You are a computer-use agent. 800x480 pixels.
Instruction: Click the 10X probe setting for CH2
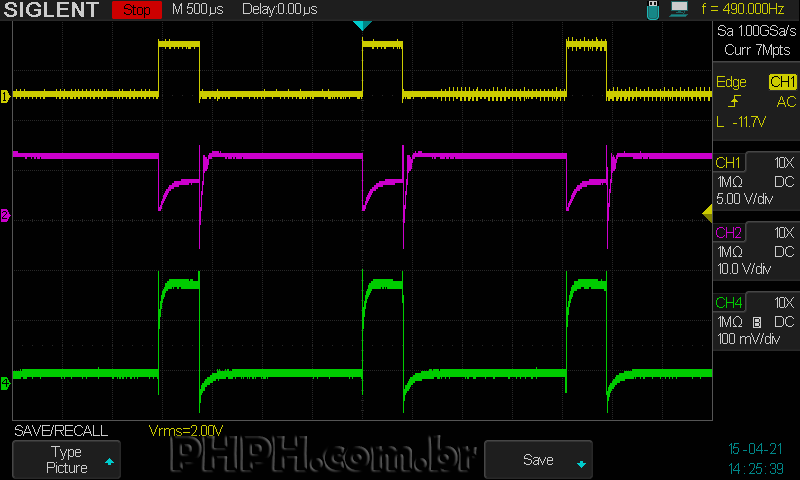coord(784,233)
